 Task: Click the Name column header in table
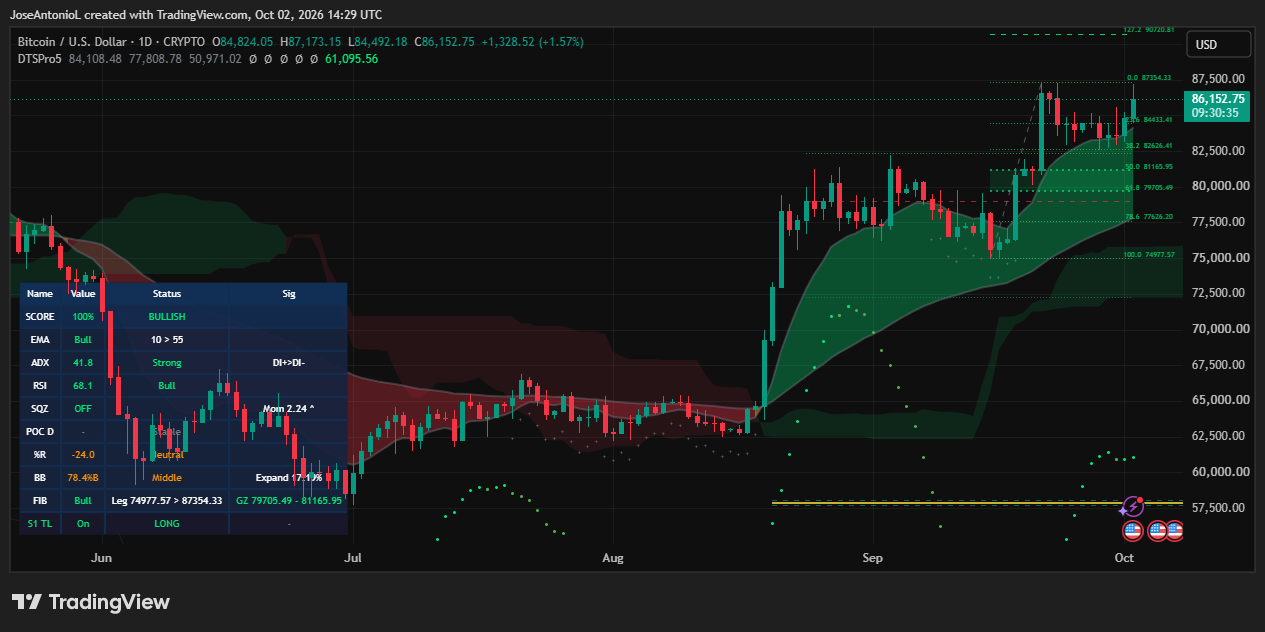(40, 294)
